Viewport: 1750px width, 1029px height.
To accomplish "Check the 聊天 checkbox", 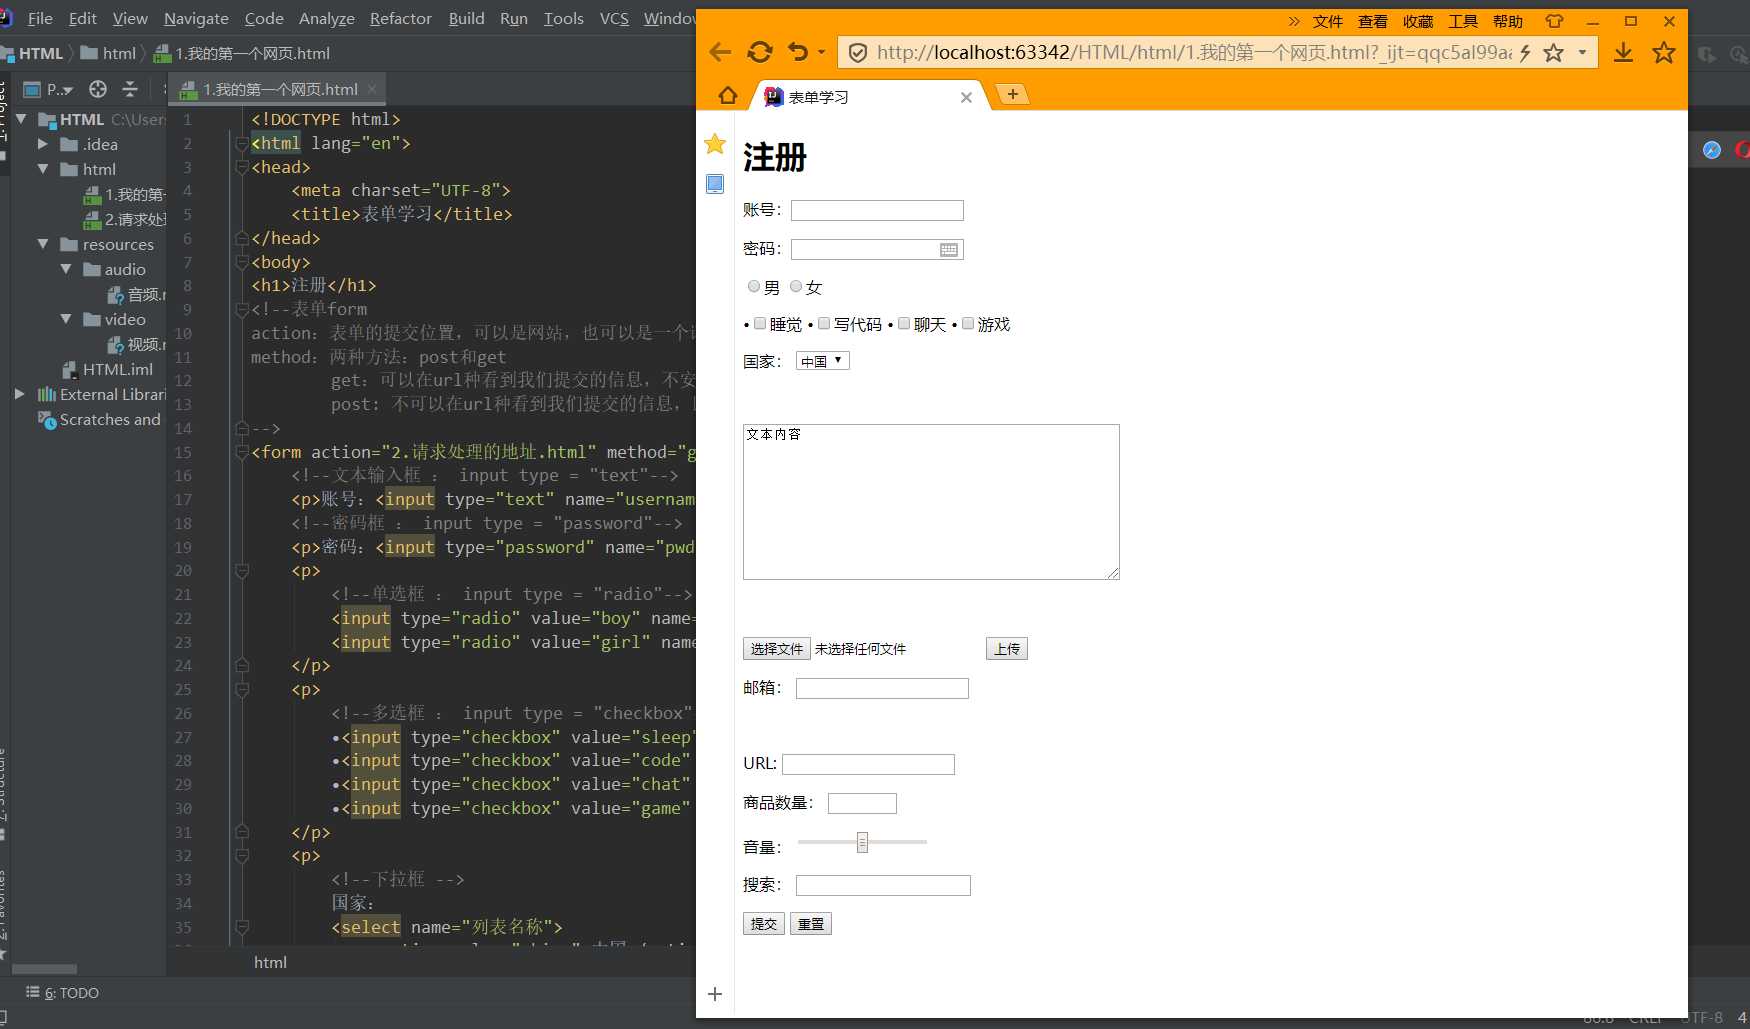I will coord(904,323).
